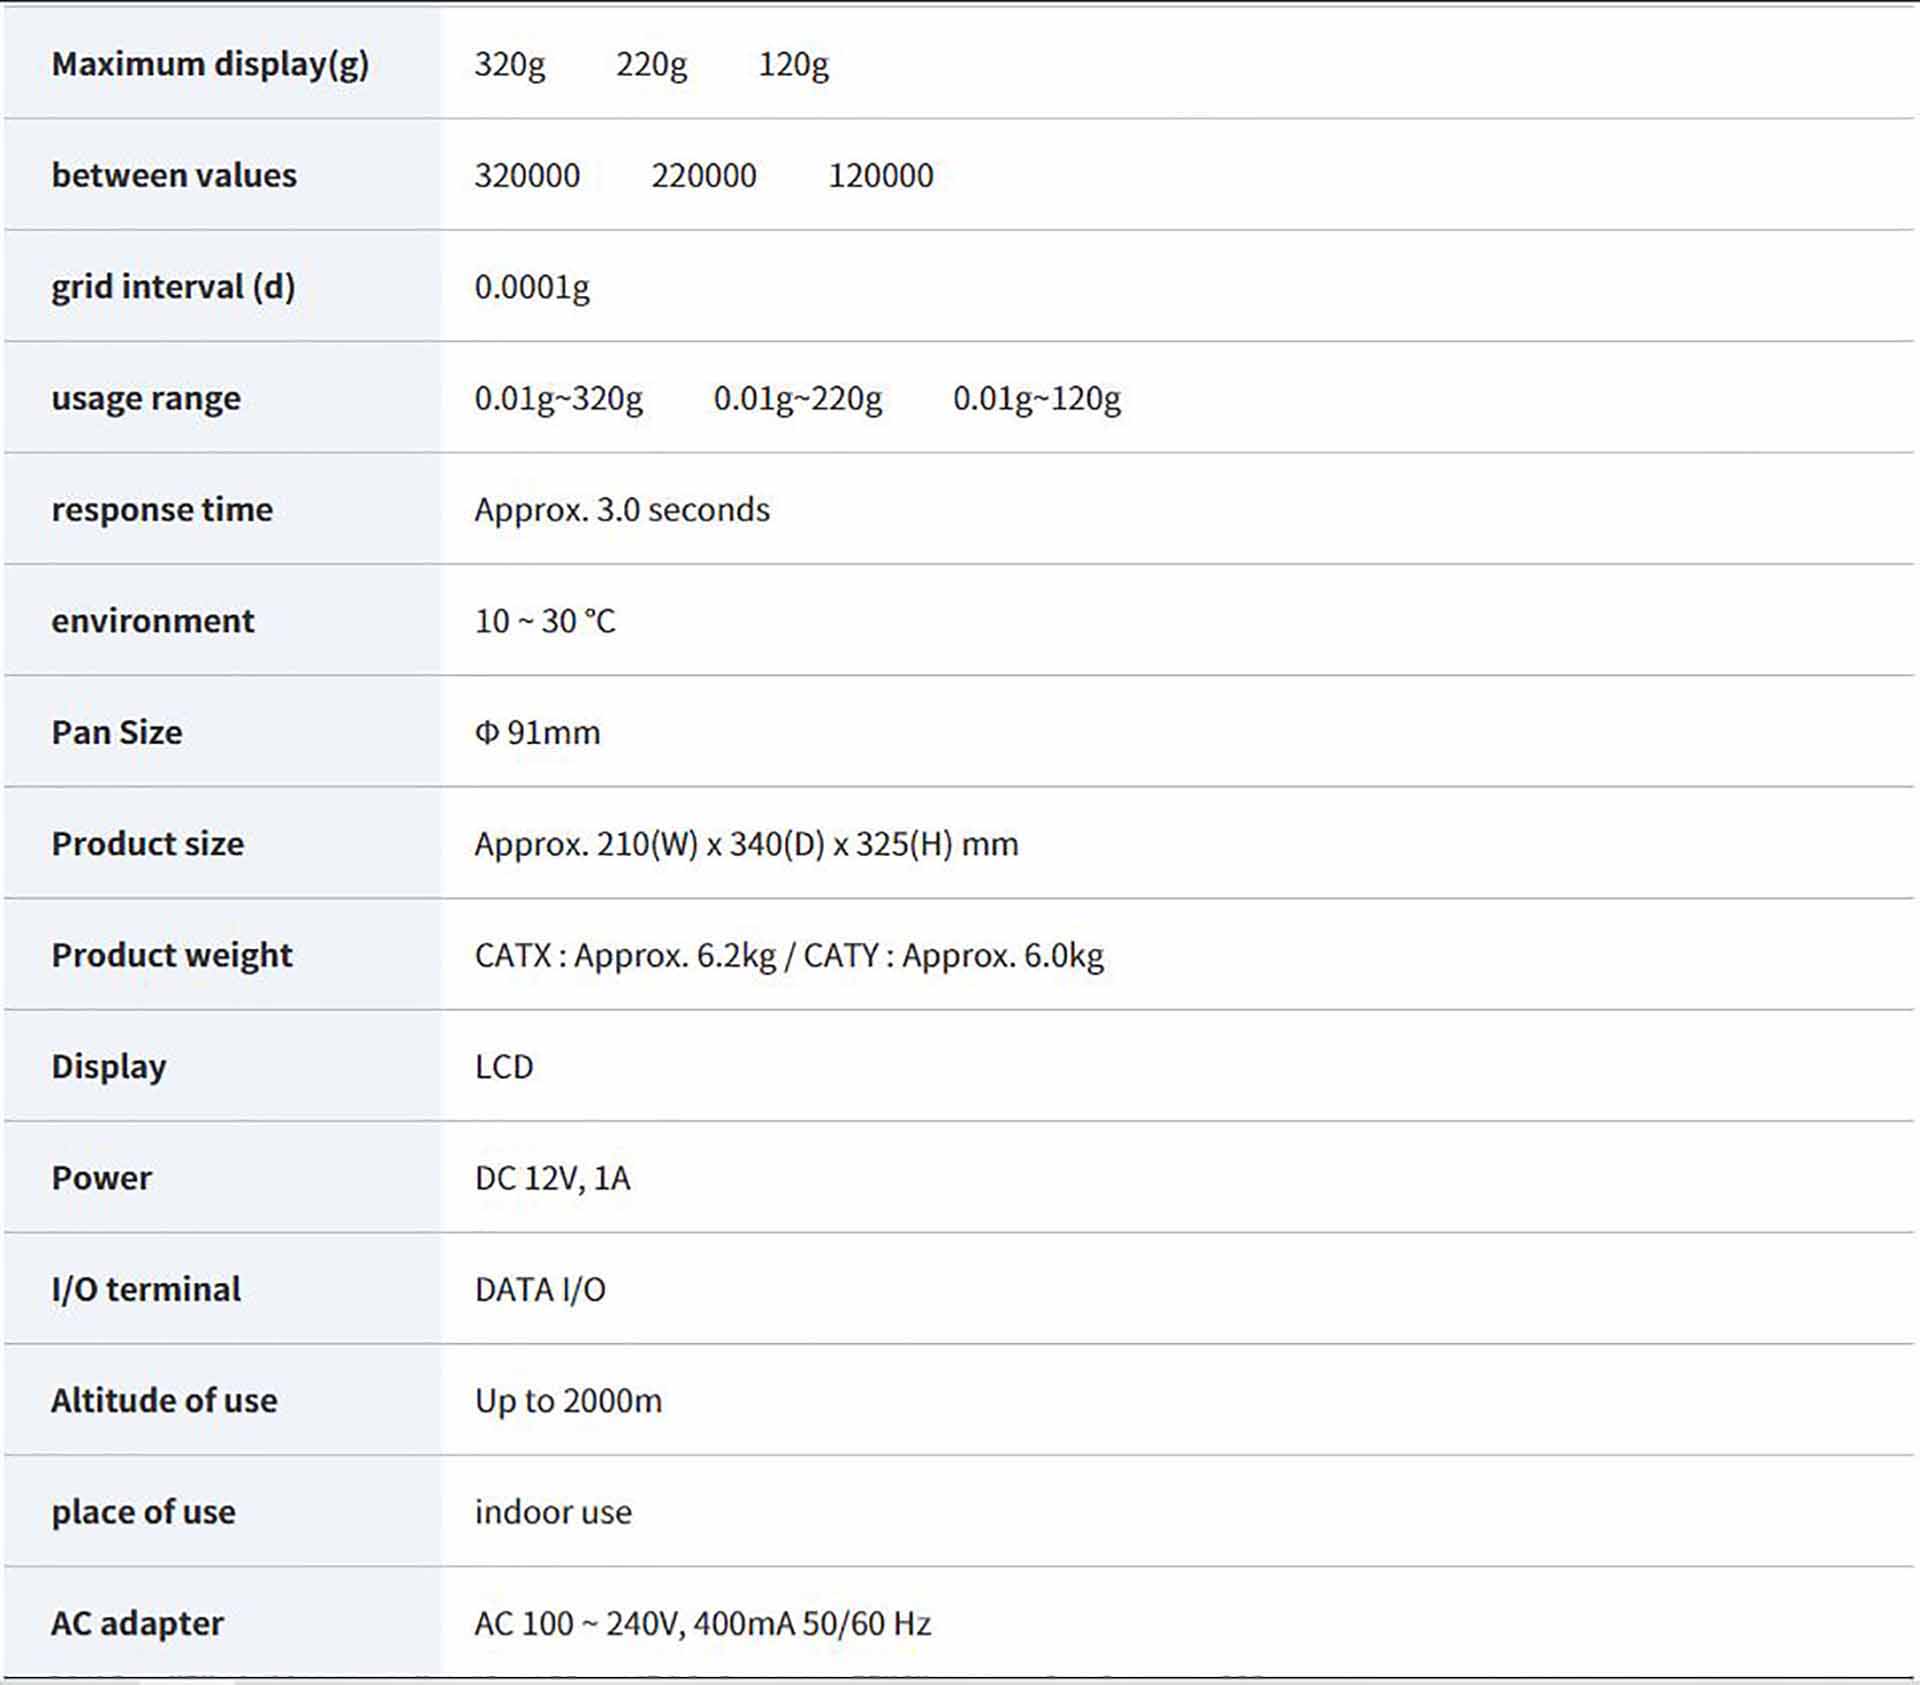Viewport: 1920px width, 1685px height.
Task: Click the "Maximum display(g)" row label
Action: pos(210,64)
